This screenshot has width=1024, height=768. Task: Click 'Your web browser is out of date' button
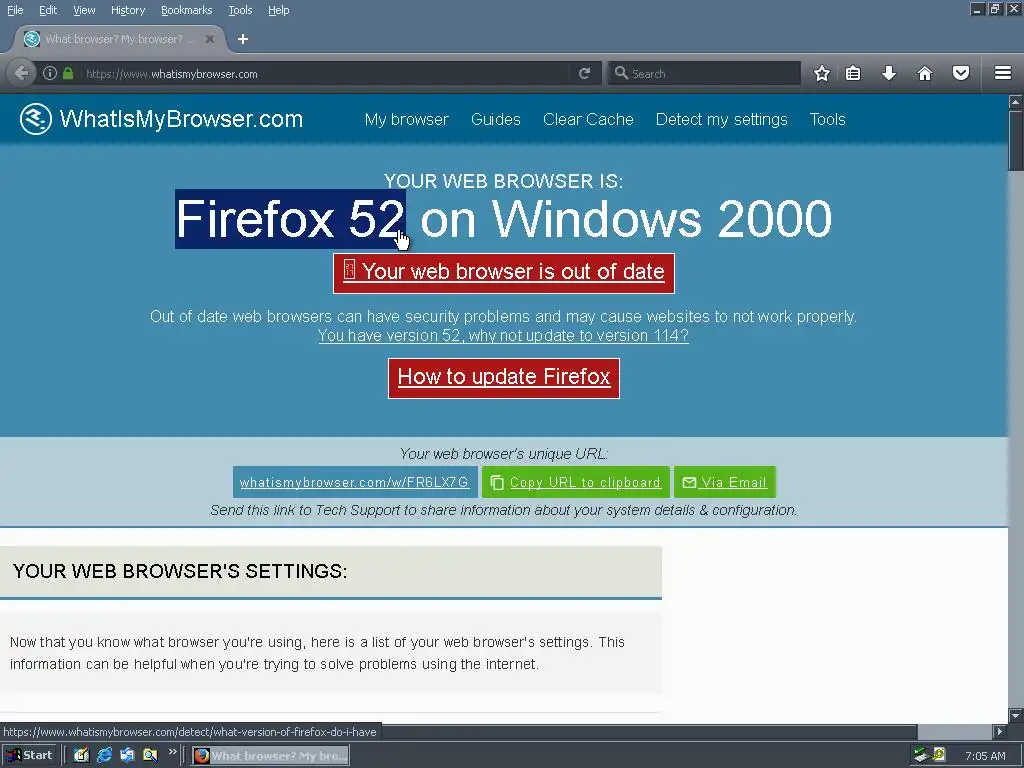[504, 273]
